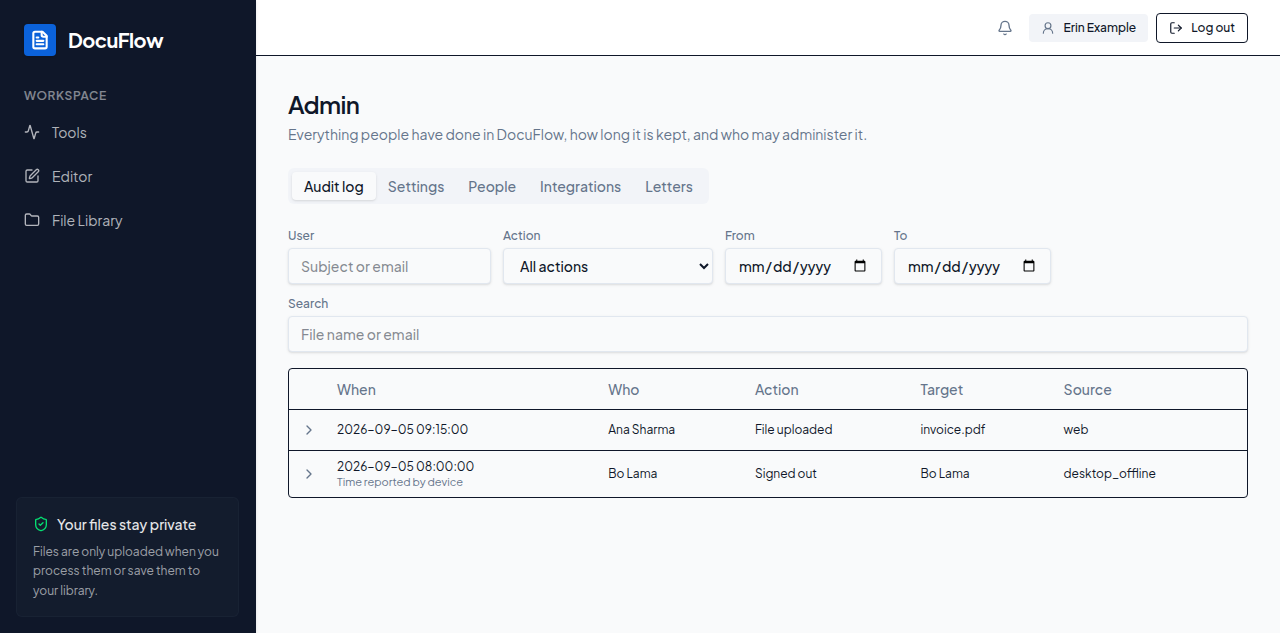1280x633 pixels.
Task: Click the Time reported by device note
Action: 400,483
